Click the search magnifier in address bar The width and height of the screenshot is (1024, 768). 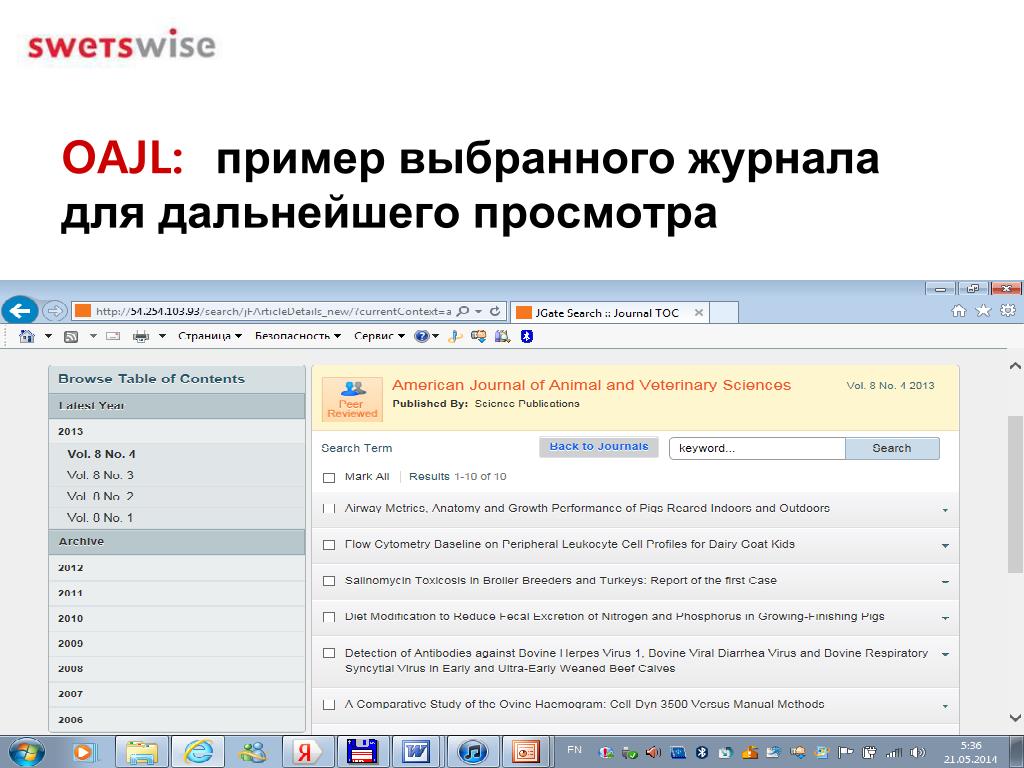(x=462, y=312)
